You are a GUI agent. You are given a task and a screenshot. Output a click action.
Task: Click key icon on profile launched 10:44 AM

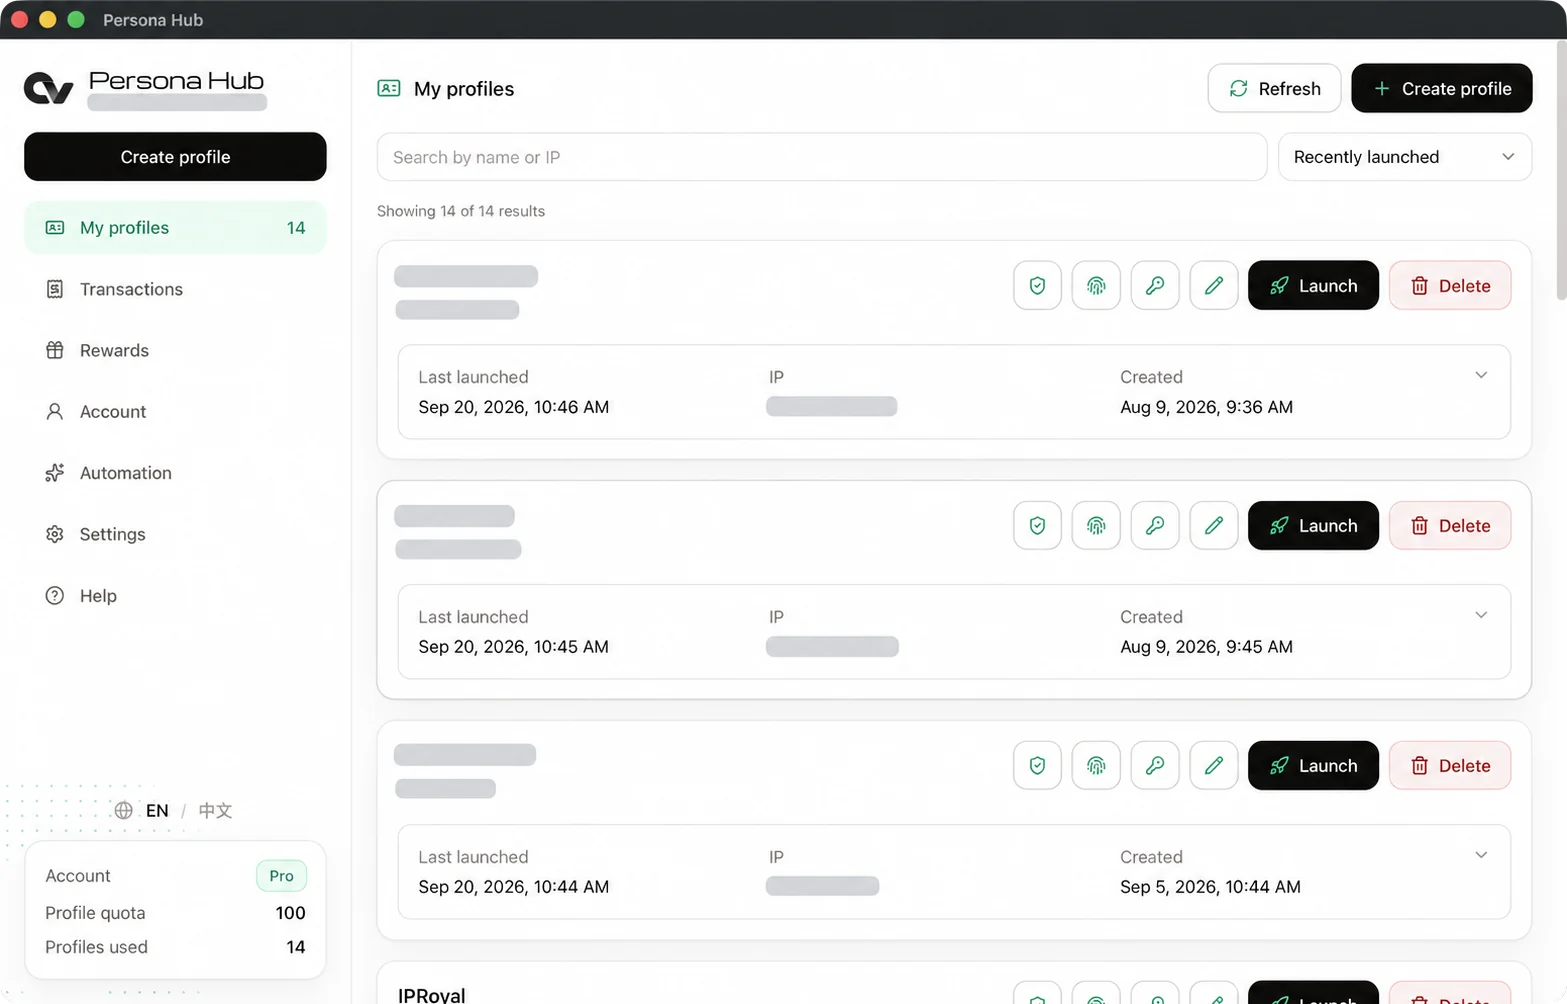pos(1155,765)
